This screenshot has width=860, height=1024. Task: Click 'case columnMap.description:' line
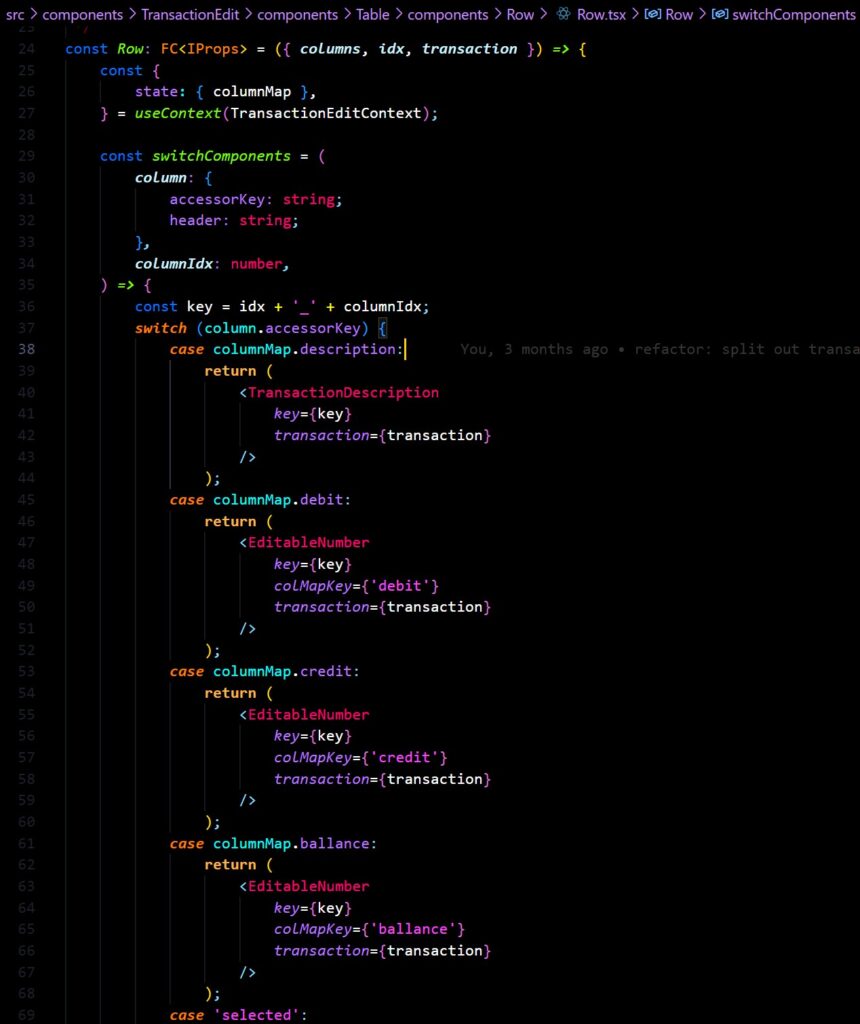click(x=287, y=349)
